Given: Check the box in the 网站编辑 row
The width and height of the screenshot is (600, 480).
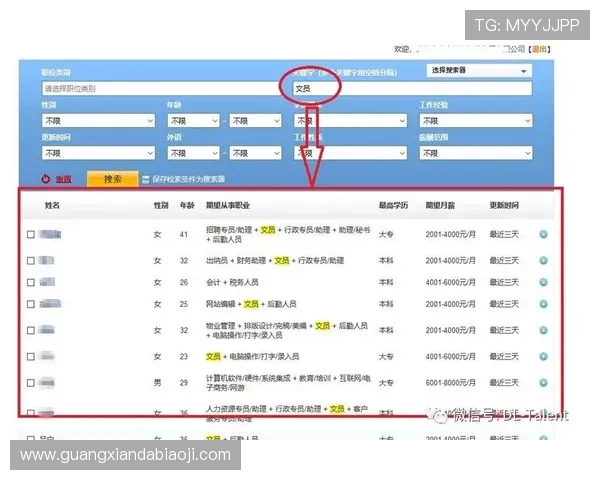Looking at the screenshot, I should [x=31, y=305].
